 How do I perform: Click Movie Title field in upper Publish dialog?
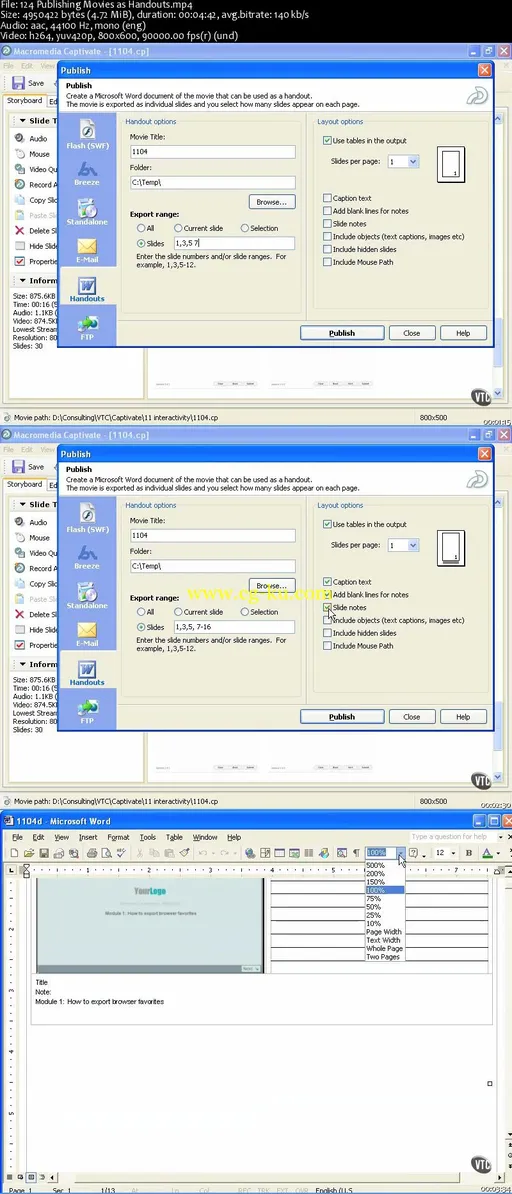(x=213, y=152)
